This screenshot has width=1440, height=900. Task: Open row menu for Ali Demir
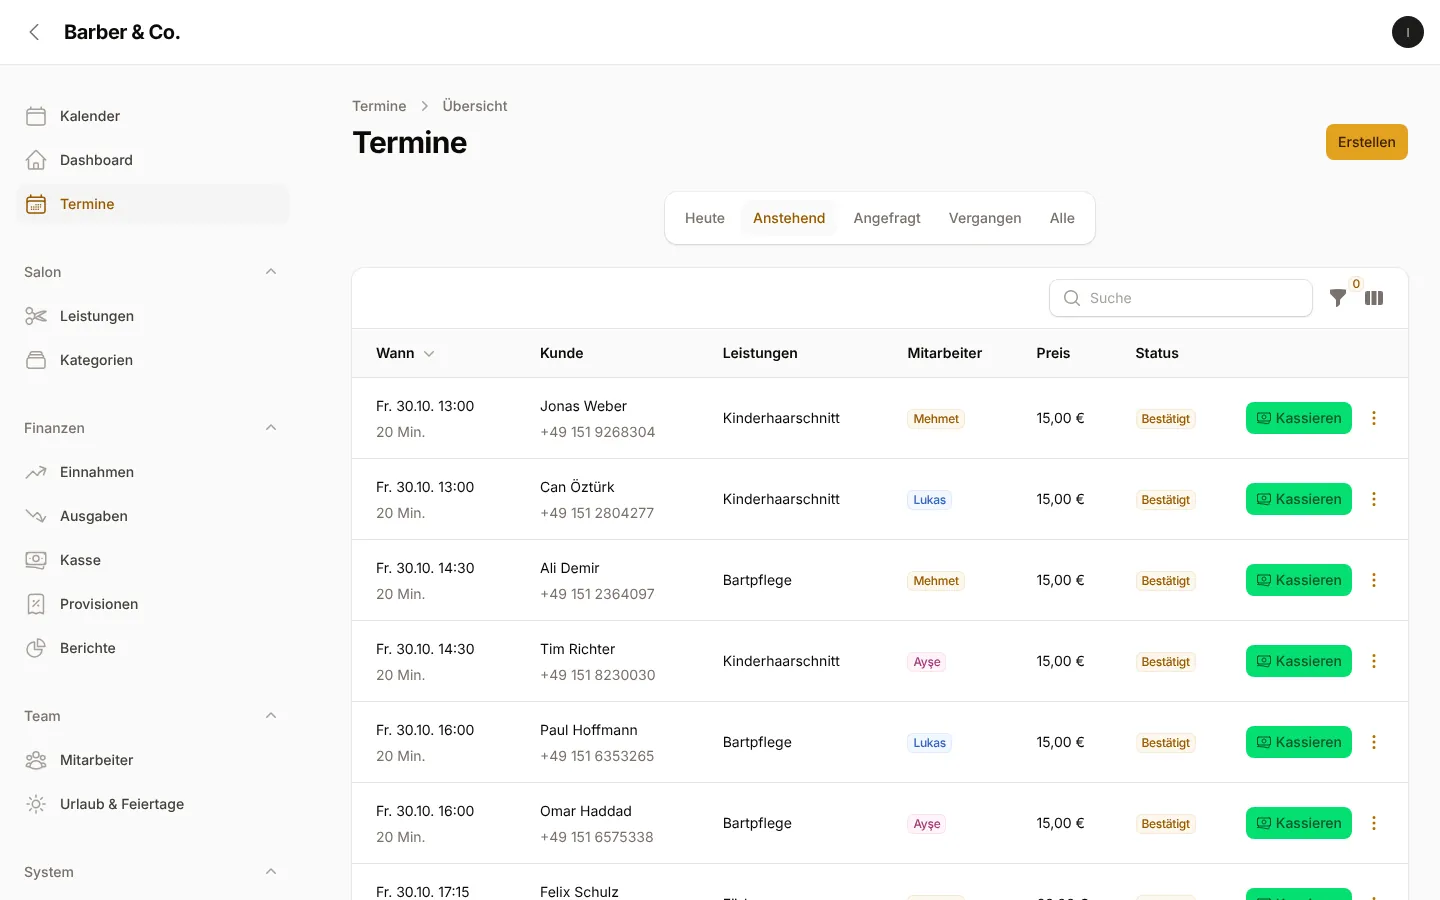point(1374,580)
